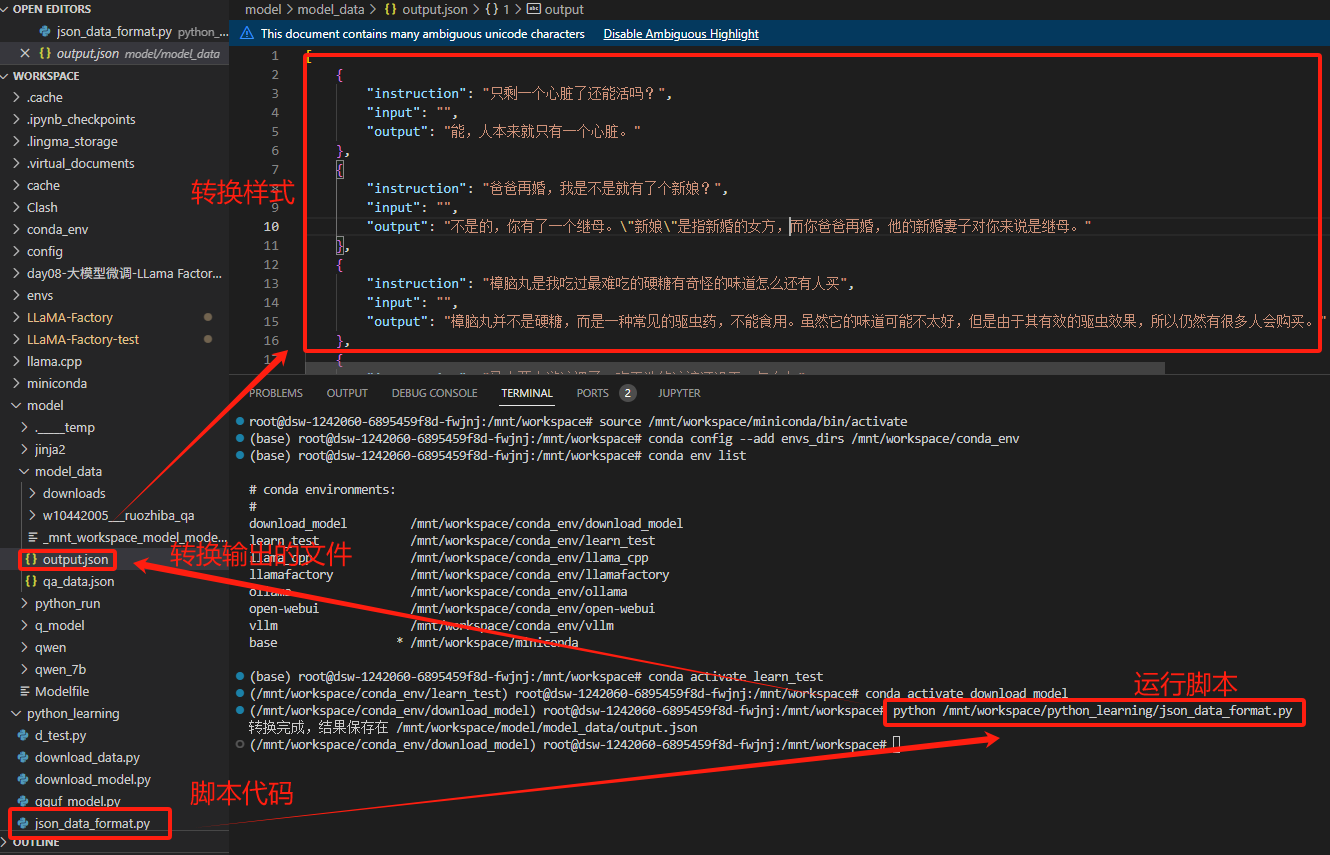Expand the .lingma_storage folder
Screen dimensions: 1330x855
click(72, 141)
